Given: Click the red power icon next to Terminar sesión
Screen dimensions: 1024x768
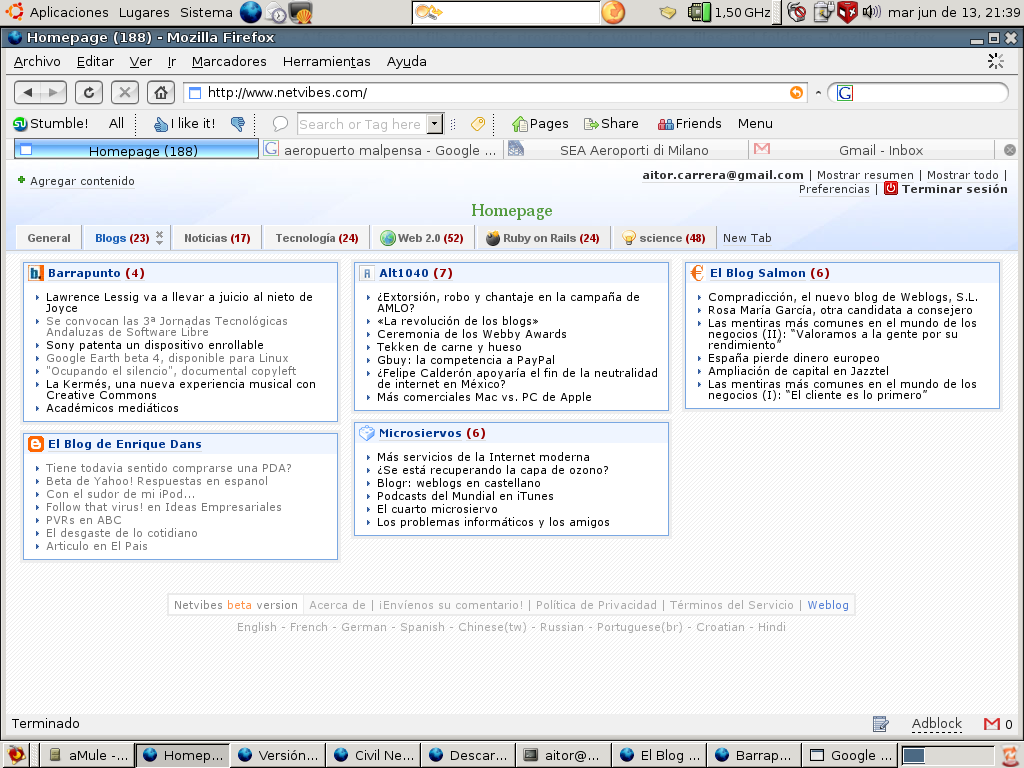Looking at the screenshot, I should pyautogui.click(x=891, y=188).
